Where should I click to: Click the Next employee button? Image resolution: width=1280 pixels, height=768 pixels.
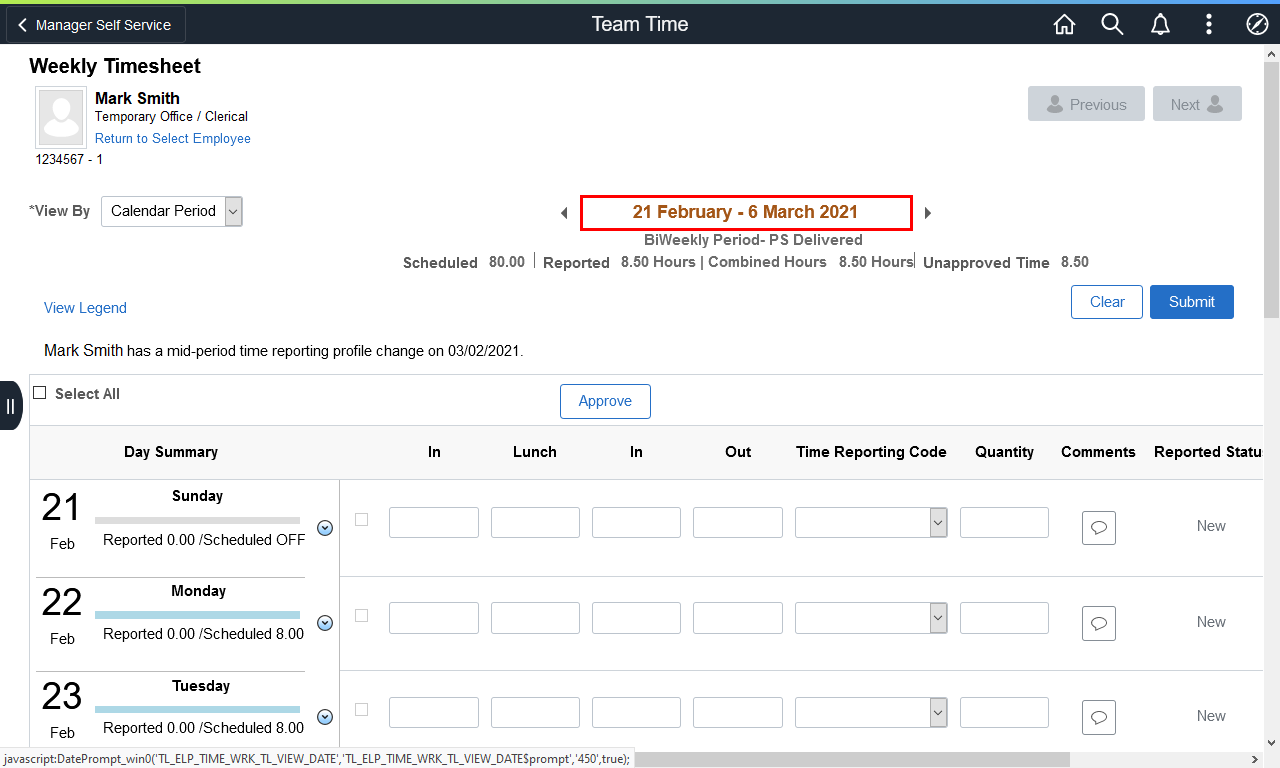pyautogui.click(x=1197, y=104)
